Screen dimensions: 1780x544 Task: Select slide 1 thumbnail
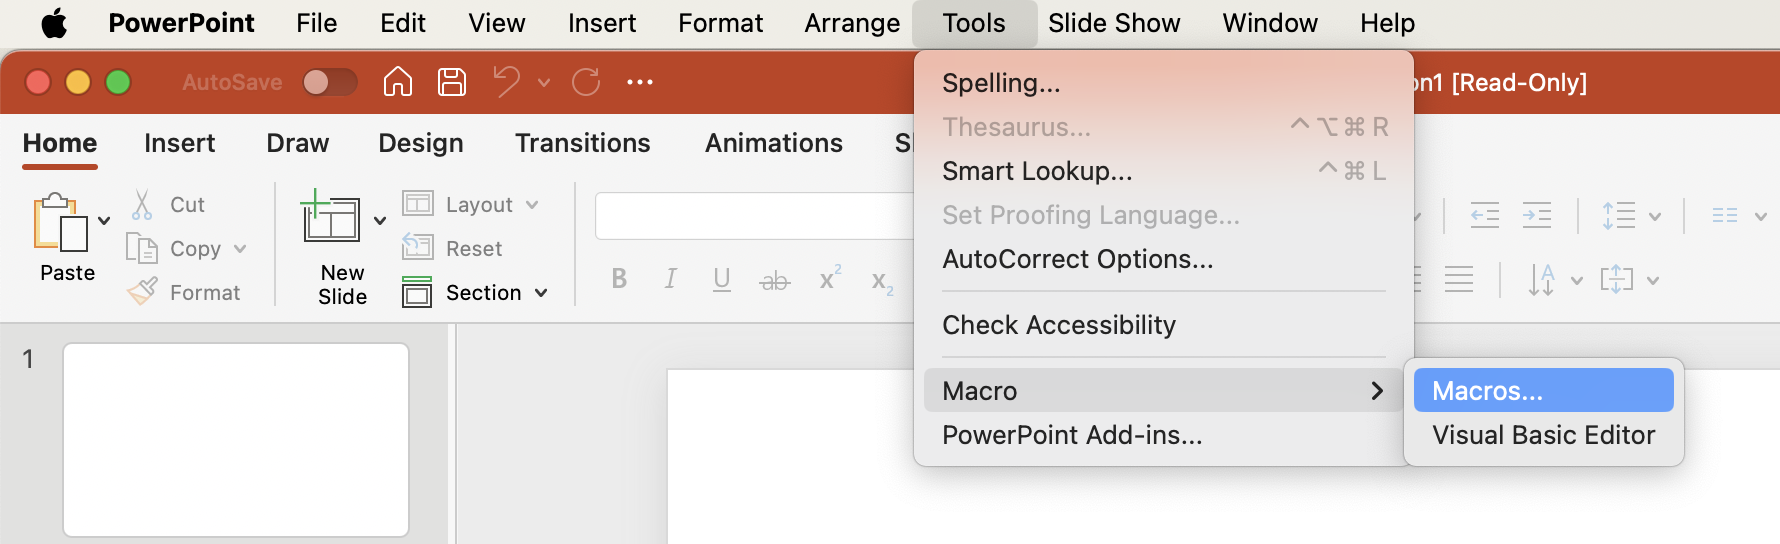coord(236,440)
